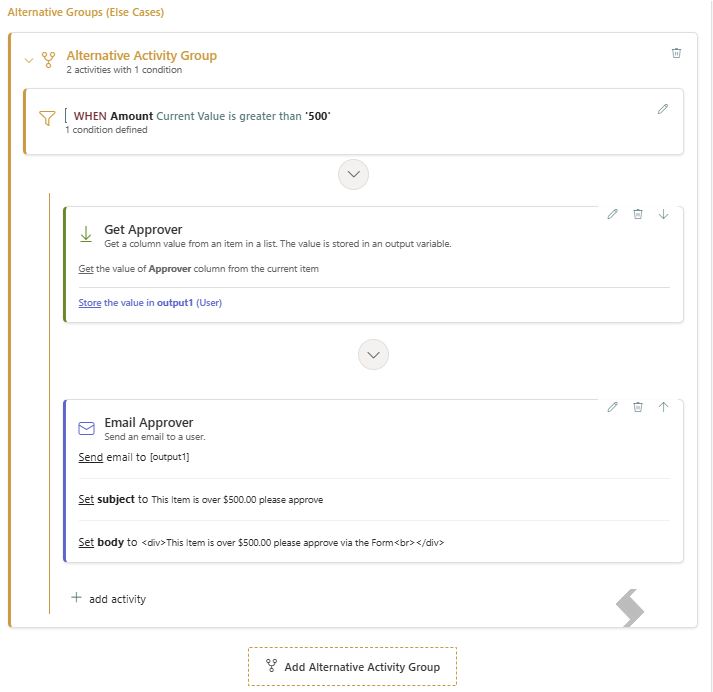Move the Email Approver activity up

pos(663,407)
